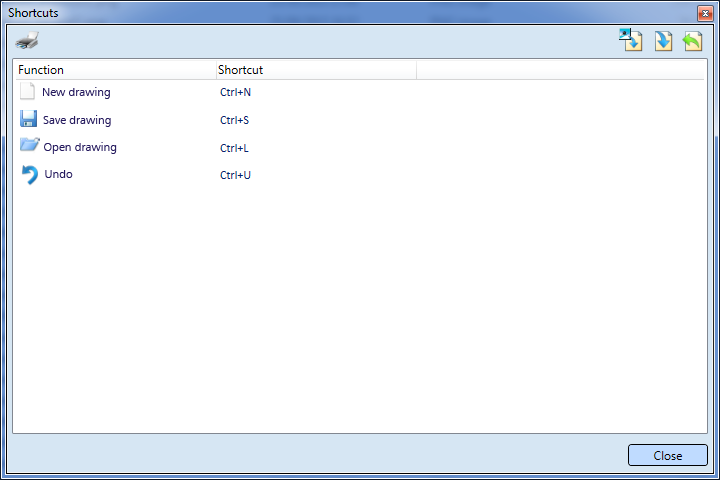Click the Ctrl+S shortcut cell
Screen dimensions: 720x480
[x=234, y=120]
